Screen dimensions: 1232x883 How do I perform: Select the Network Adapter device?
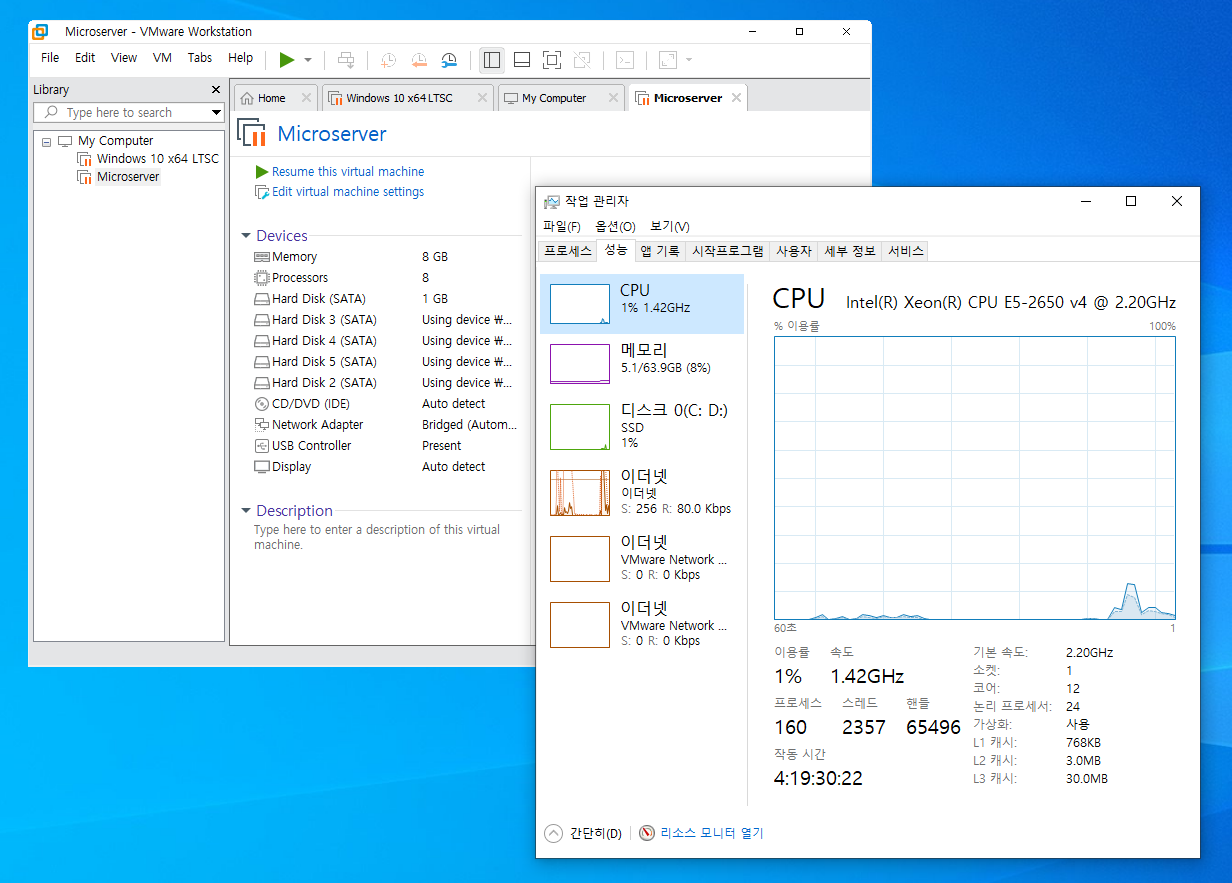[387, 425]
